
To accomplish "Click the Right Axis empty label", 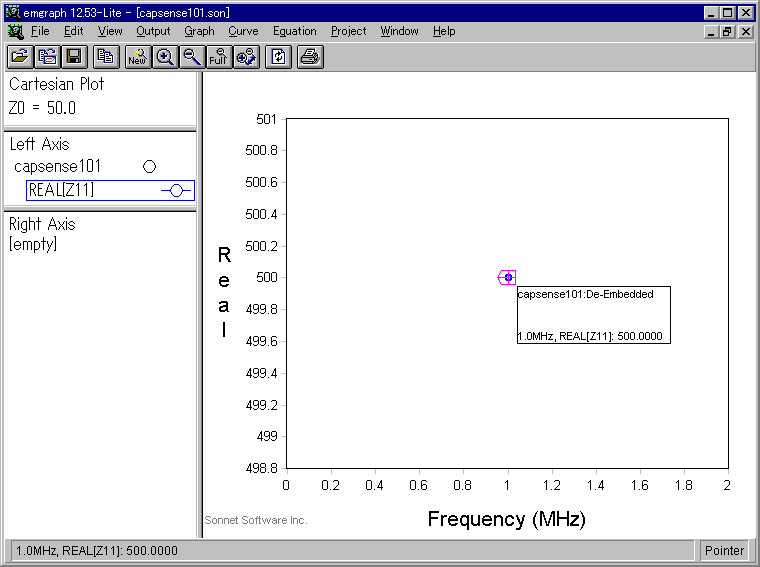I will coord(33,244).
